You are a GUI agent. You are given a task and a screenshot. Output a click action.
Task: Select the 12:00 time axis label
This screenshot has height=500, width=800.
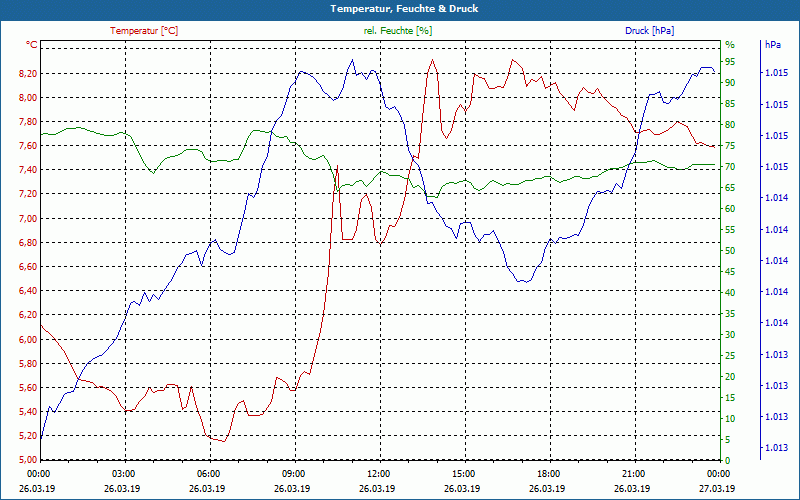(x=378, y=474)
